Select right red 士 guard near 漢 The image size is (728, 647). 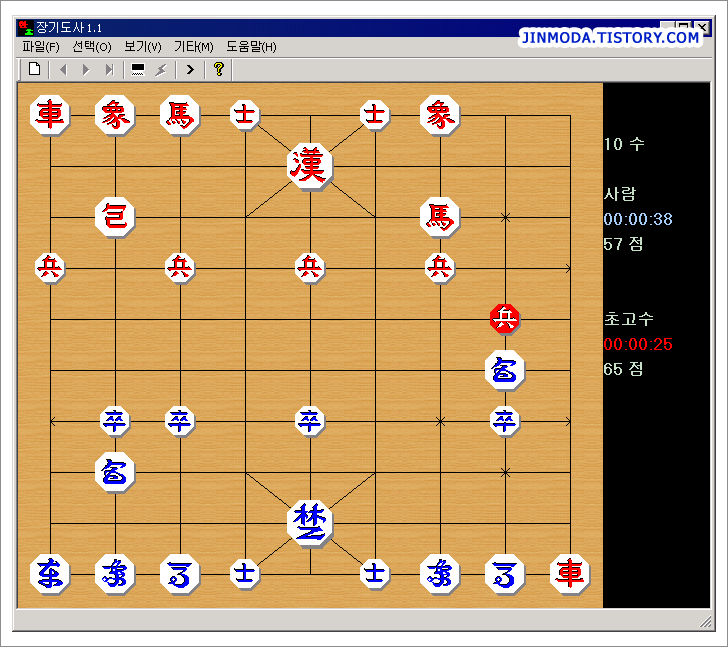(x=375, y=115)
